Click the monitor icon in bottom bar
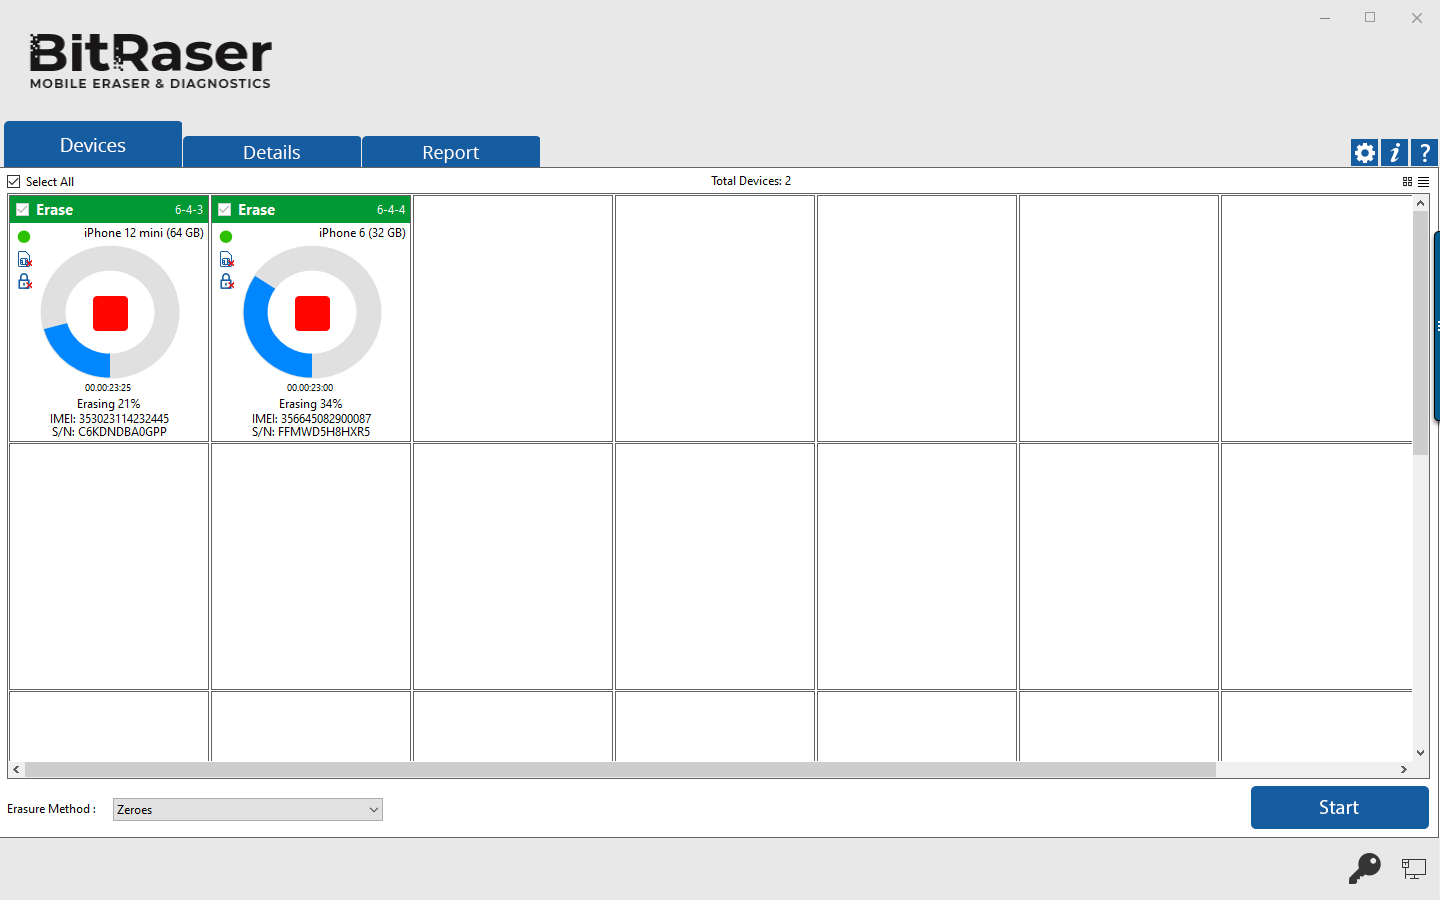This screenshot has height=900, width=1440. 1413,869
